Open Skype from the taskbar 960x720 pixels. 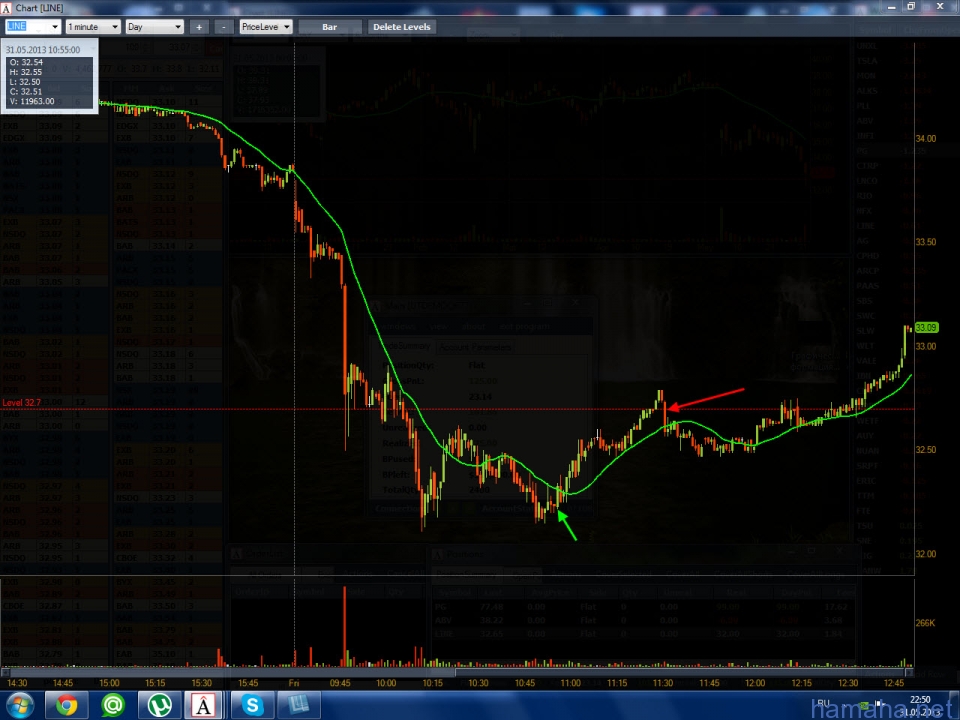(251, 705)
